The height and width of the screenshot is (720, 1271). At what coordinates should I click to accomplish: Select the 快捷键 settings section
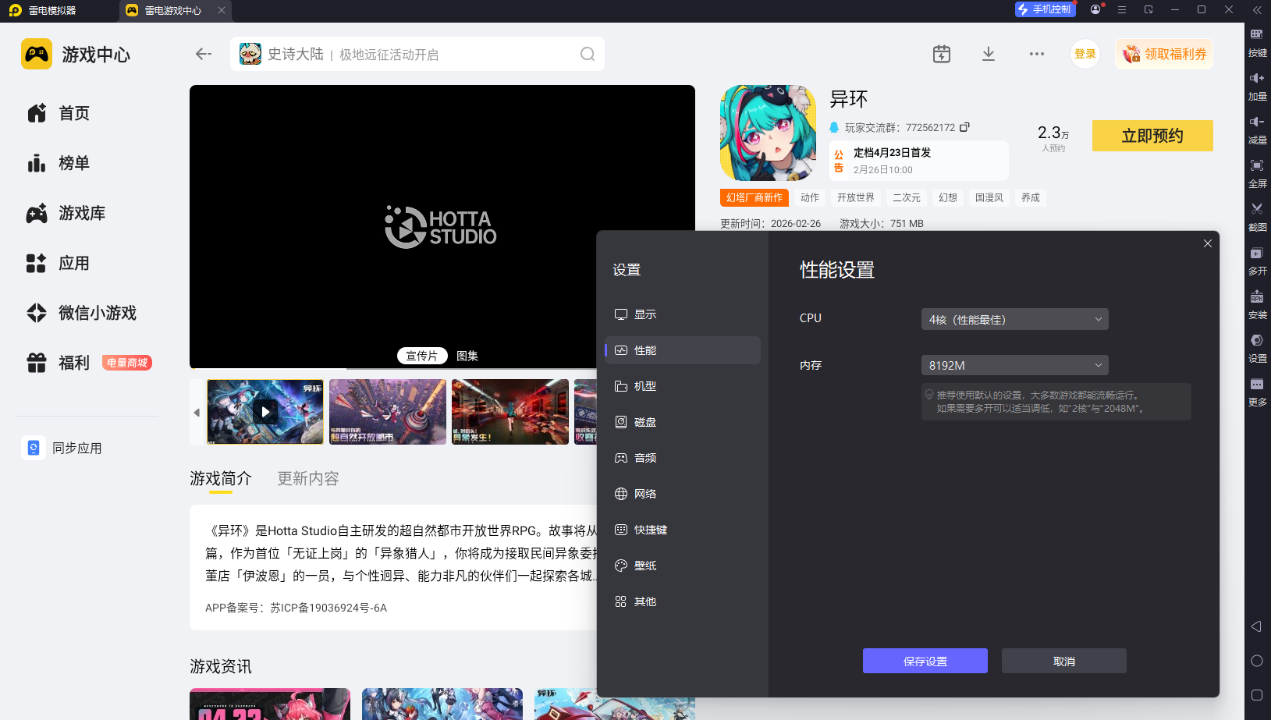coord(649,530)
